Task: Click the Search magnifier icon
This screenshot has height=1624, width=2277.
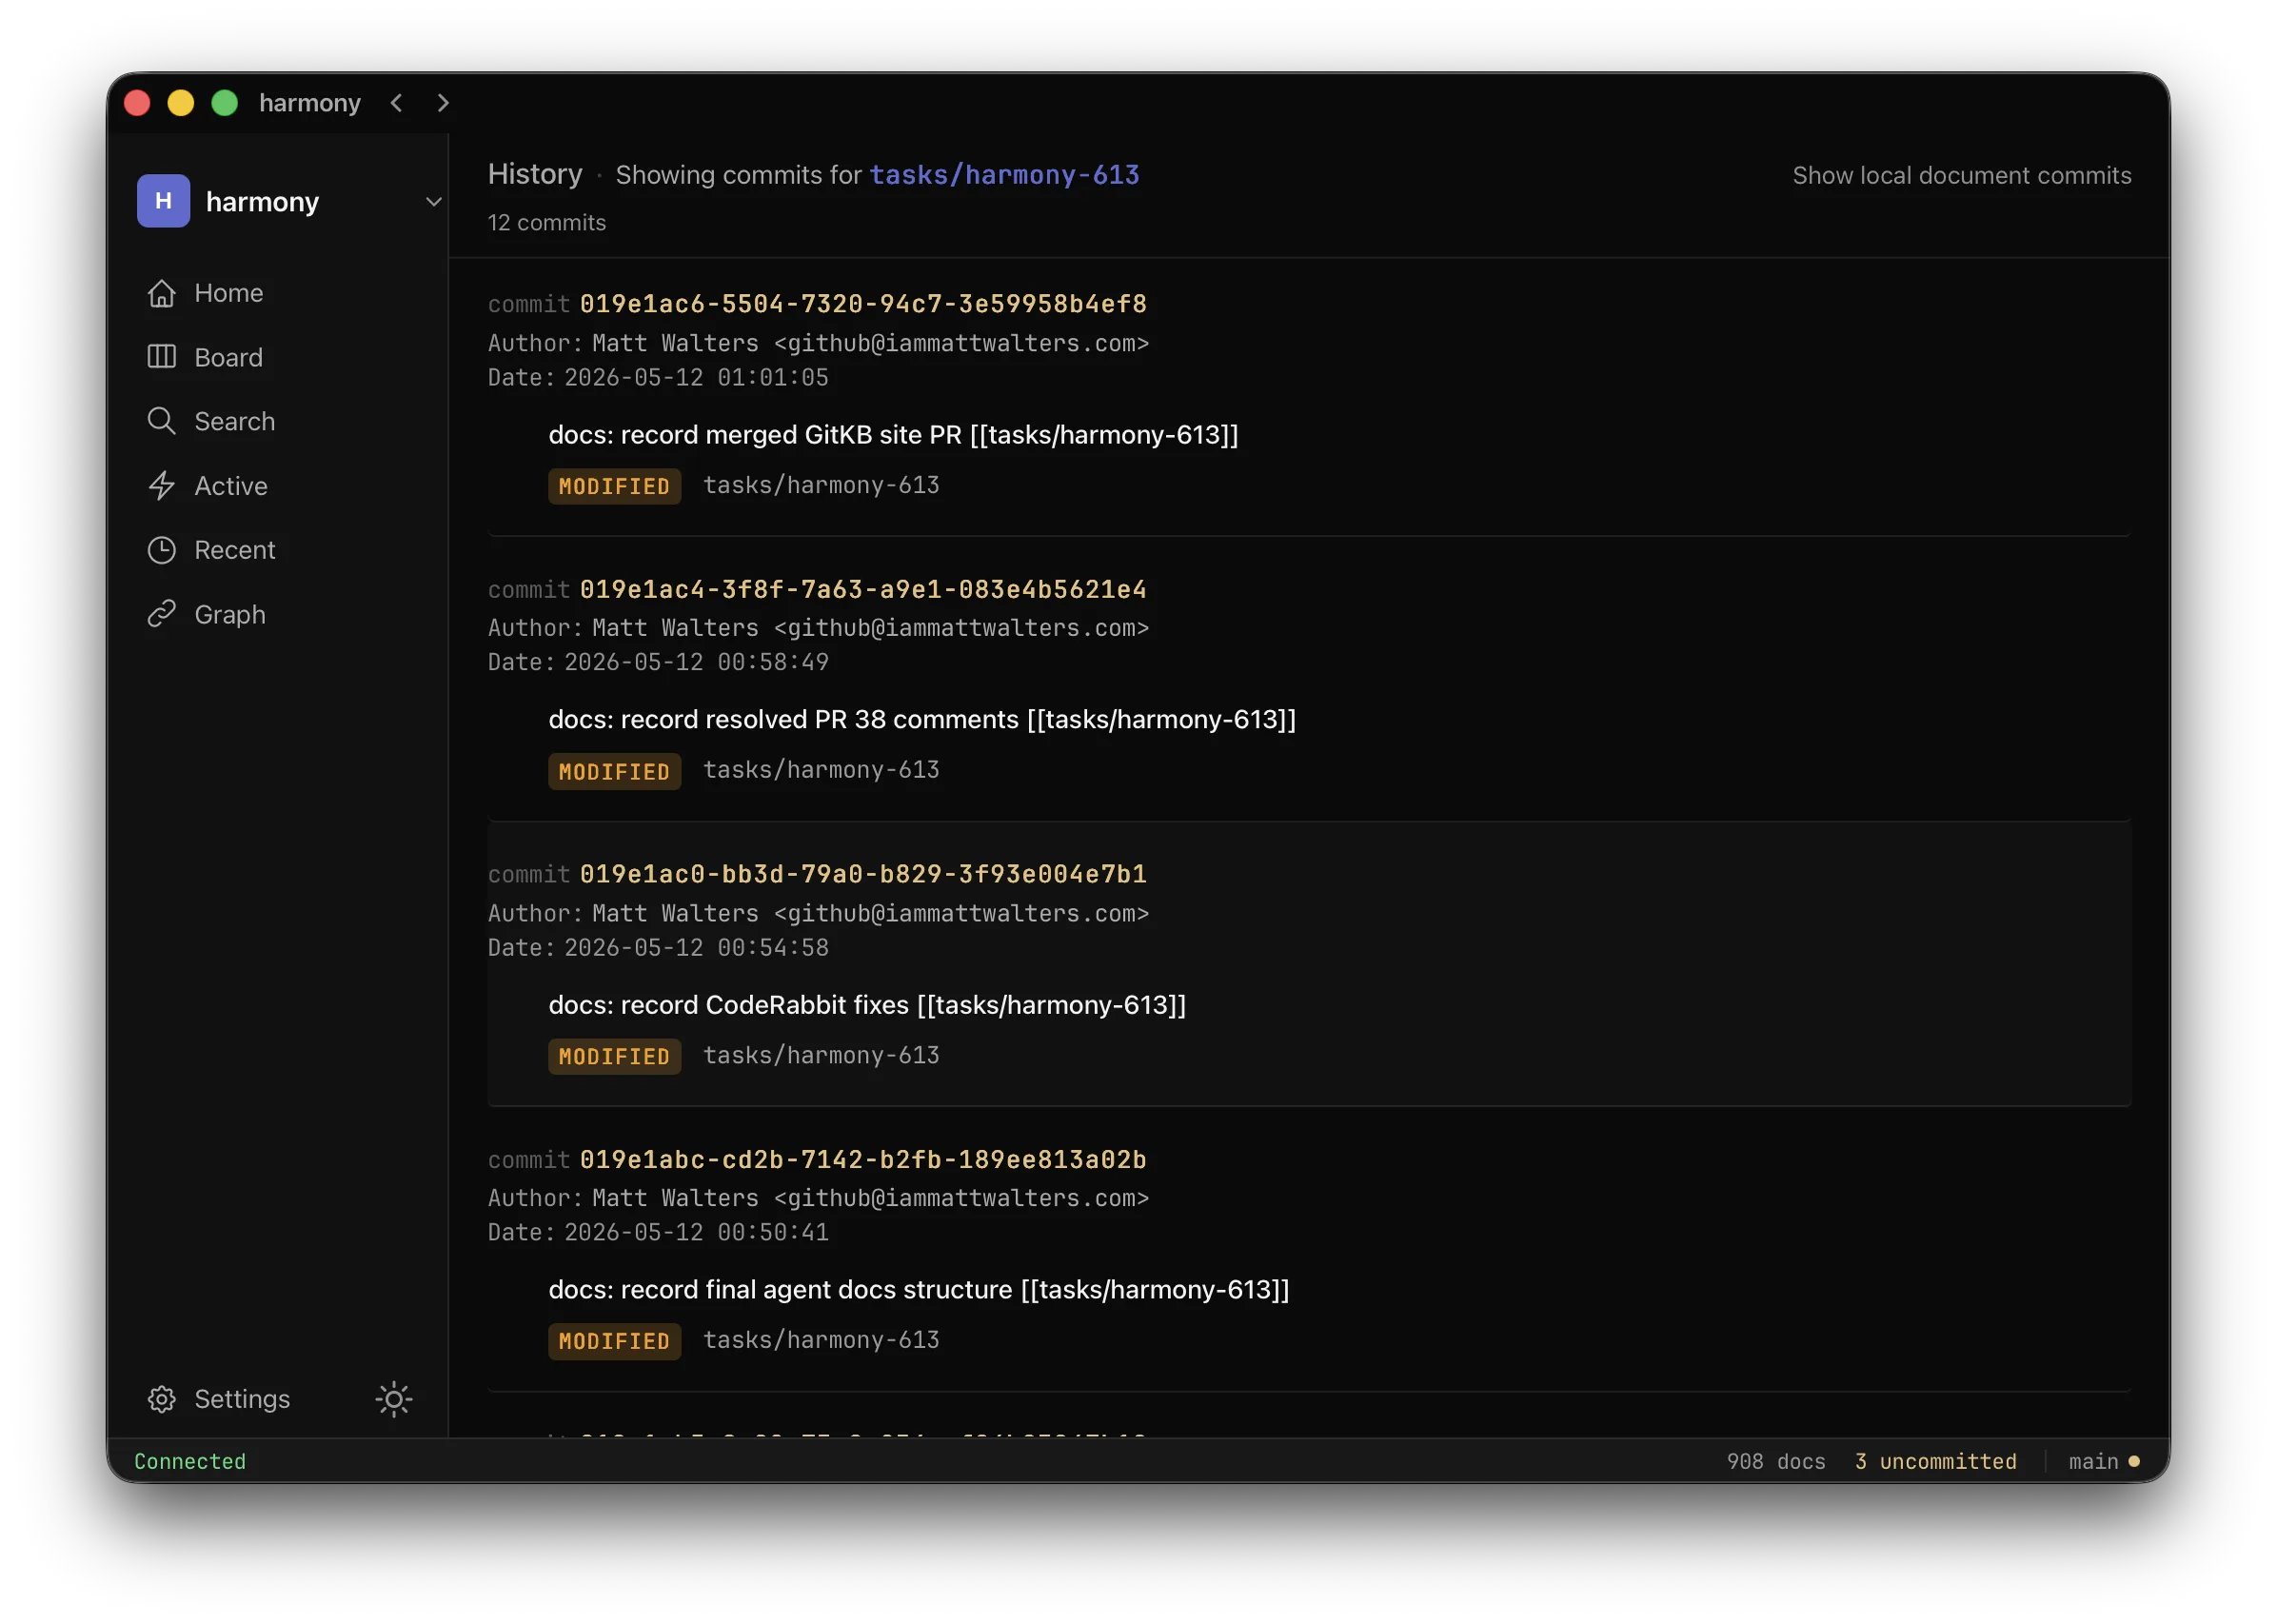Action: pos(162,421)
